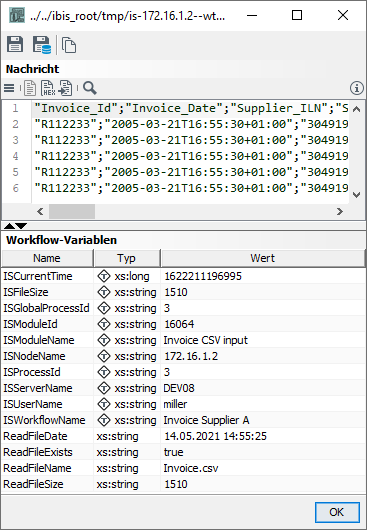Select line 1 with Invoice_Id header text

click(191, 108)
